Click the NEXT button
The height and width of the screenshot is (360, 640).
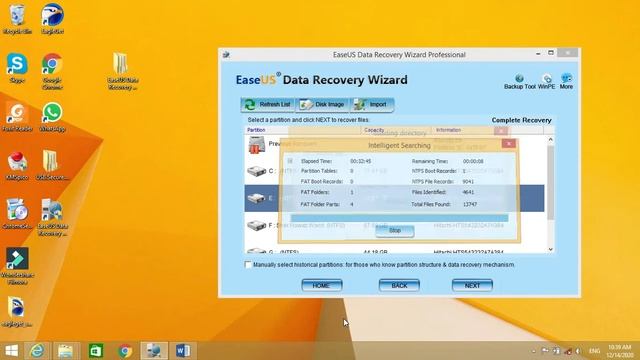[x=472, y=285]
